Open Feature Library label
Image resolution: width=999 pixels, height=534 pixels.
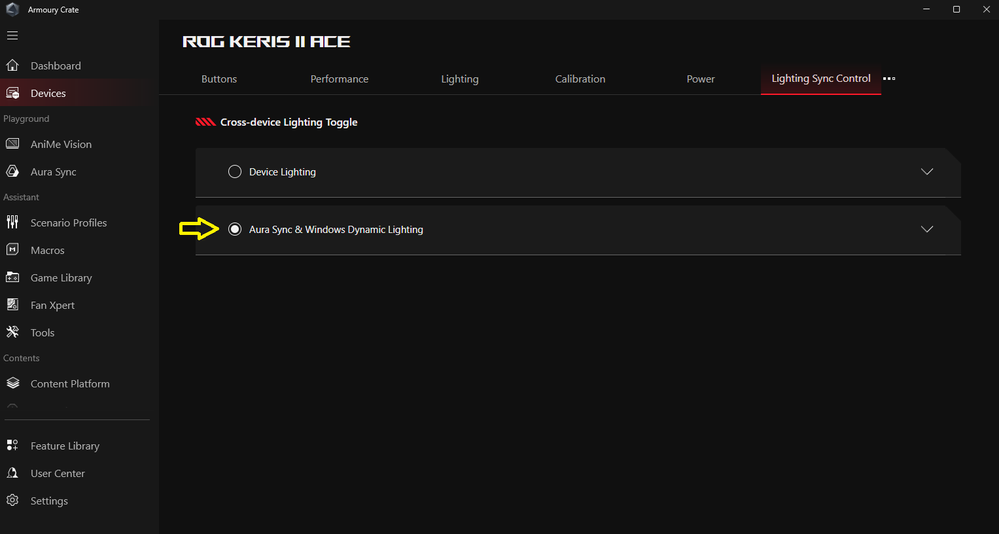[x=65, y=446]
